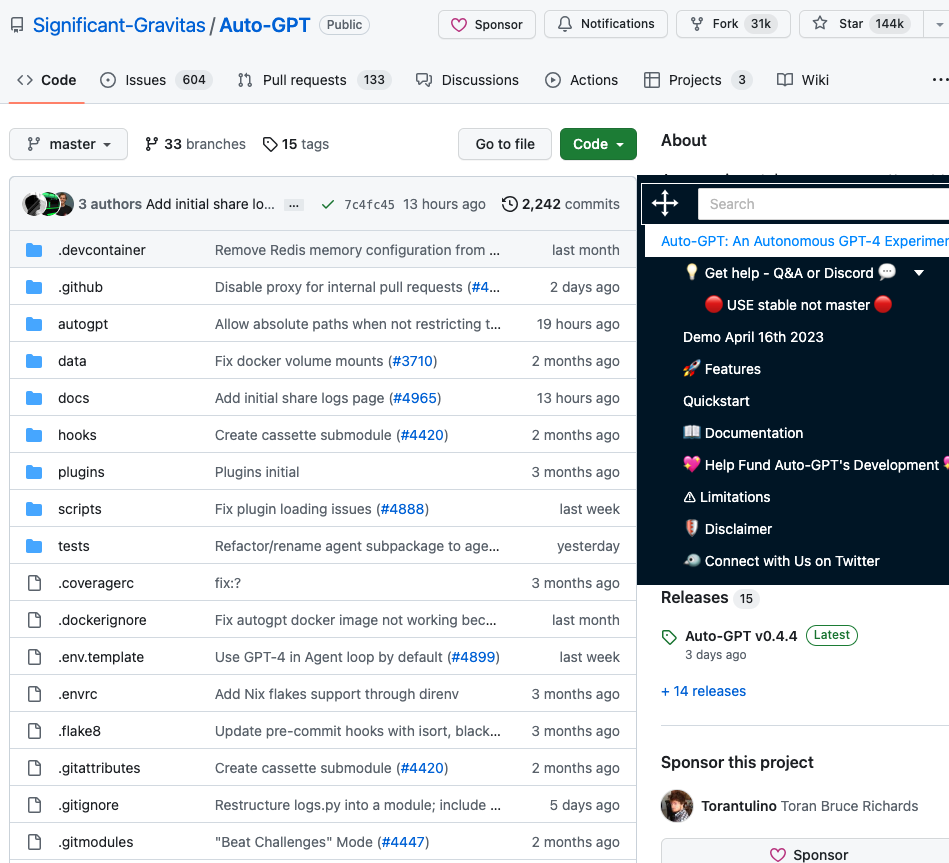Click the repository icon beside Significant-Gravitas
This screenshot has width=949, height=863.
coord(17,25)
